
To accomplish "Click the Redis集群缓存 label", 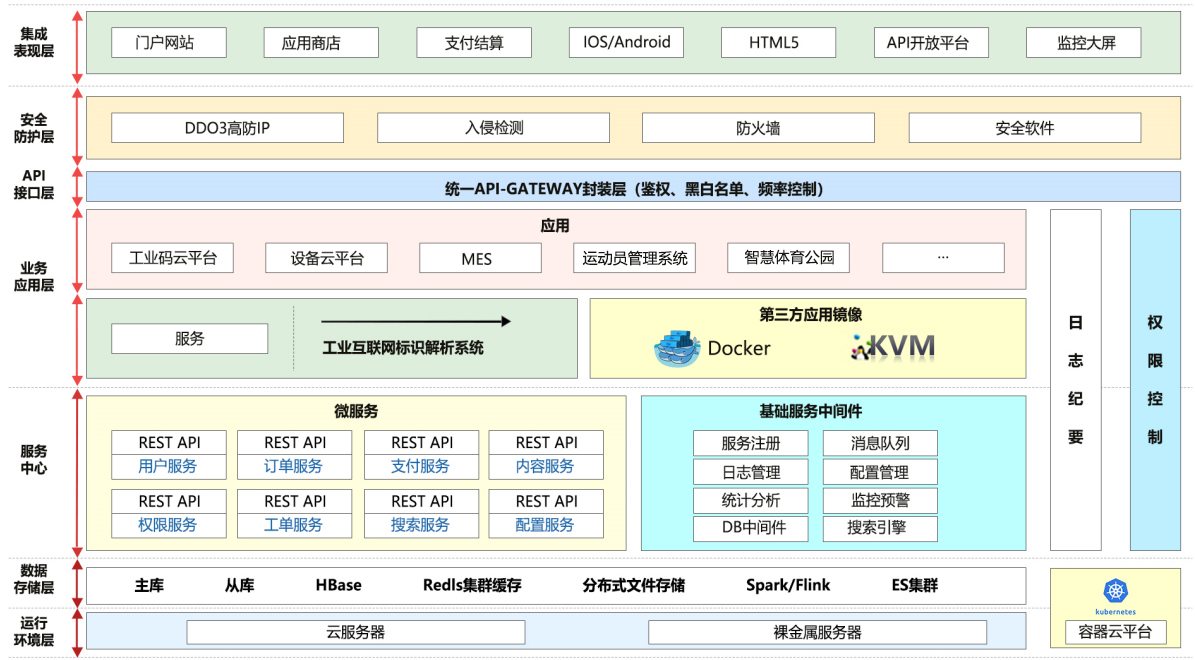I will (473, 585).
